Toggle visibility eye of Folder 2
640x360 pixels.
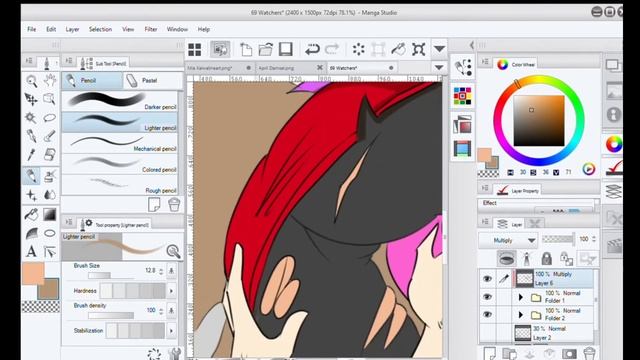tap(487, 314)
